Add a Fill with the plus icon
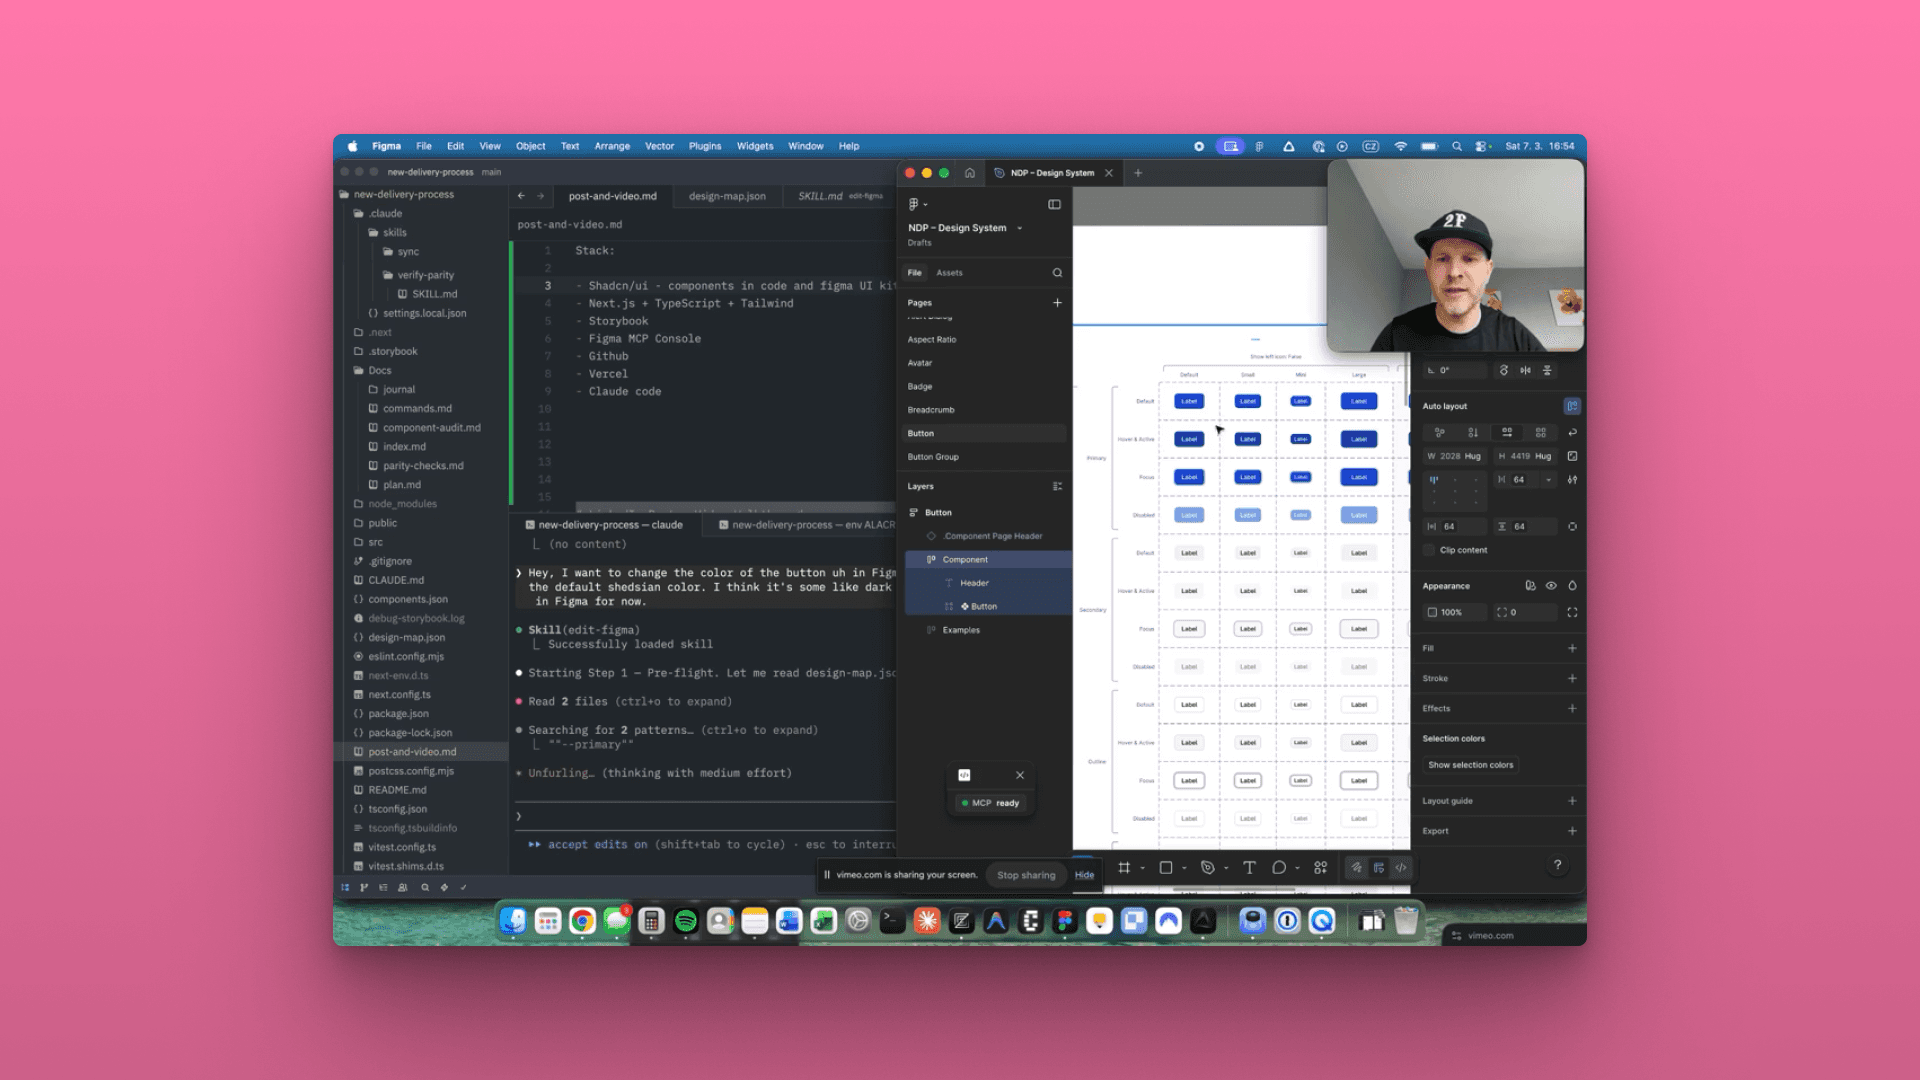The image size is (1920, 1080). 1572,648
